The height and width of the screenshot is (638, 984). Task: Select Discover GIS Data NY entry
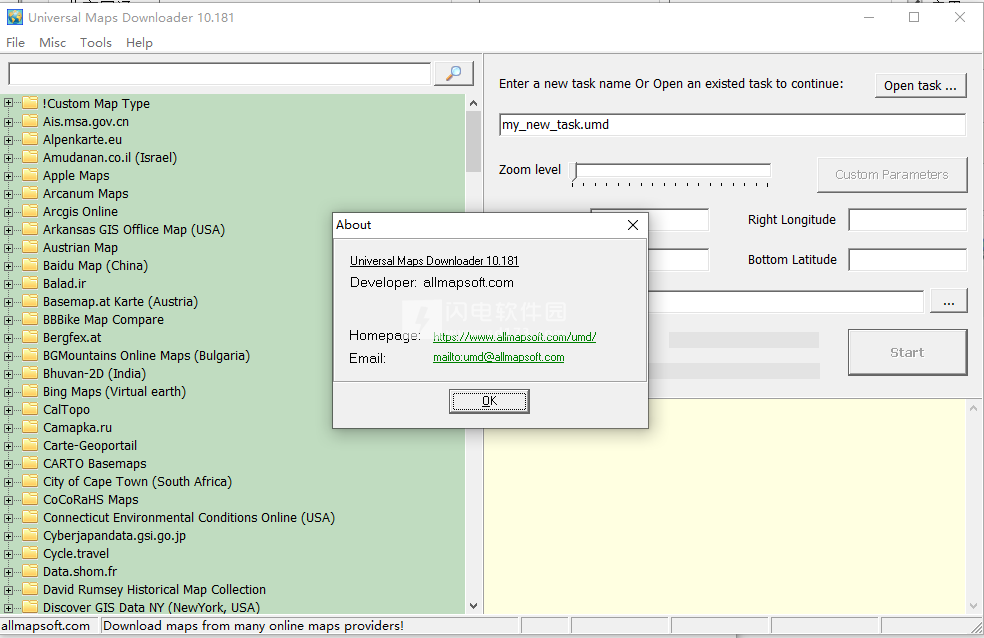click(151, 607)
